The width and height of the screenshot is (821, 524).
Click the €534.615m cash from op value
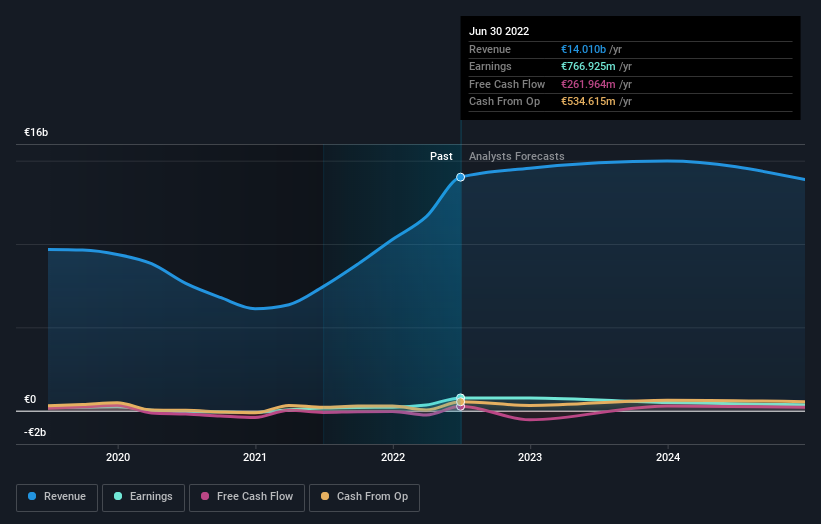(588, 102)
